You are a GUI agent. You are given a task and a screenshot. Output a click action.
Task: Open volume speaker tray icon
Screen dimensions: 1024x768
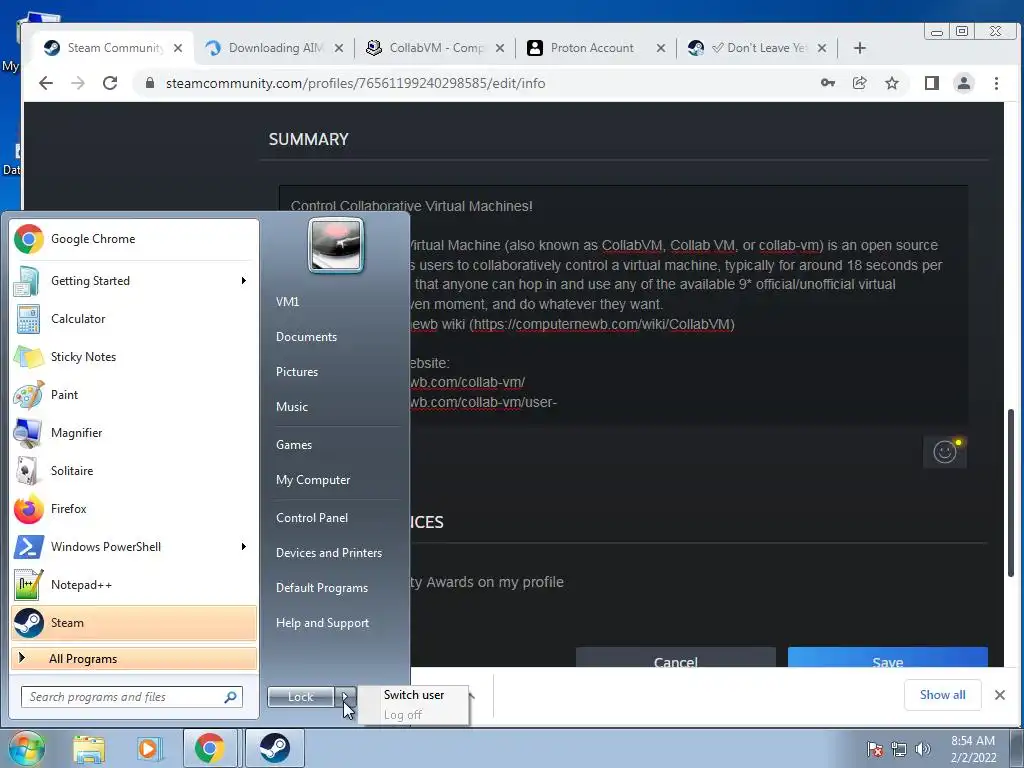(923, 749)
